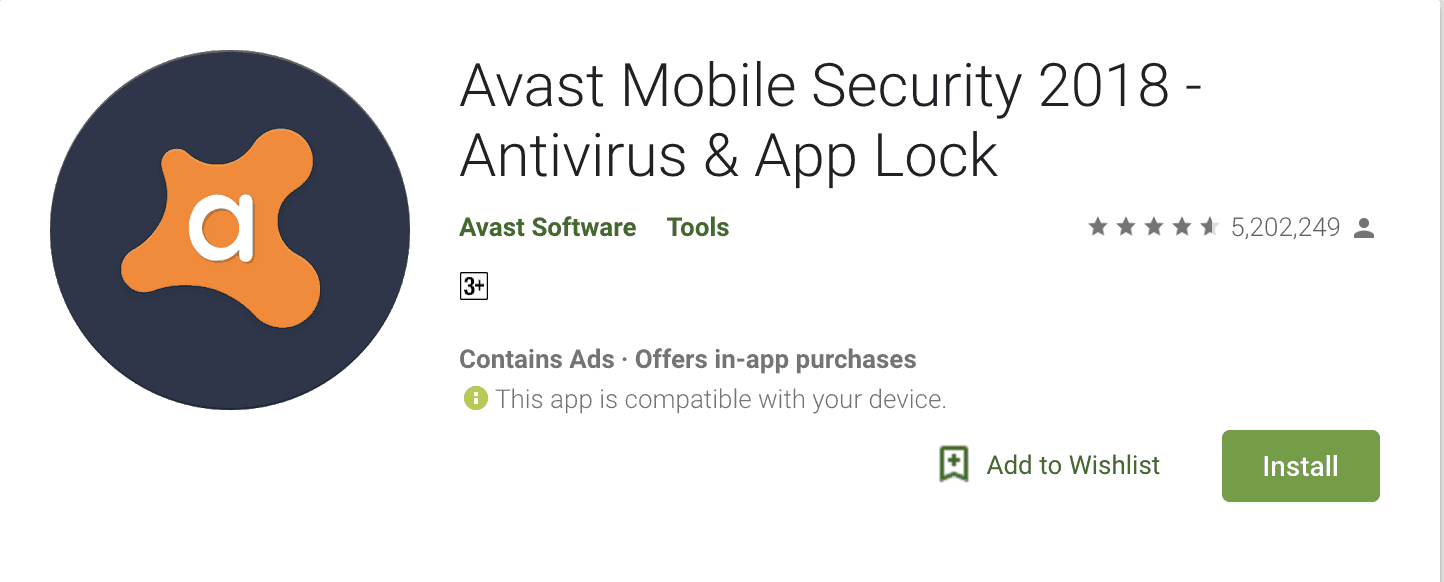
Task: Click the Contains Ads label
Action: (536, 359)
